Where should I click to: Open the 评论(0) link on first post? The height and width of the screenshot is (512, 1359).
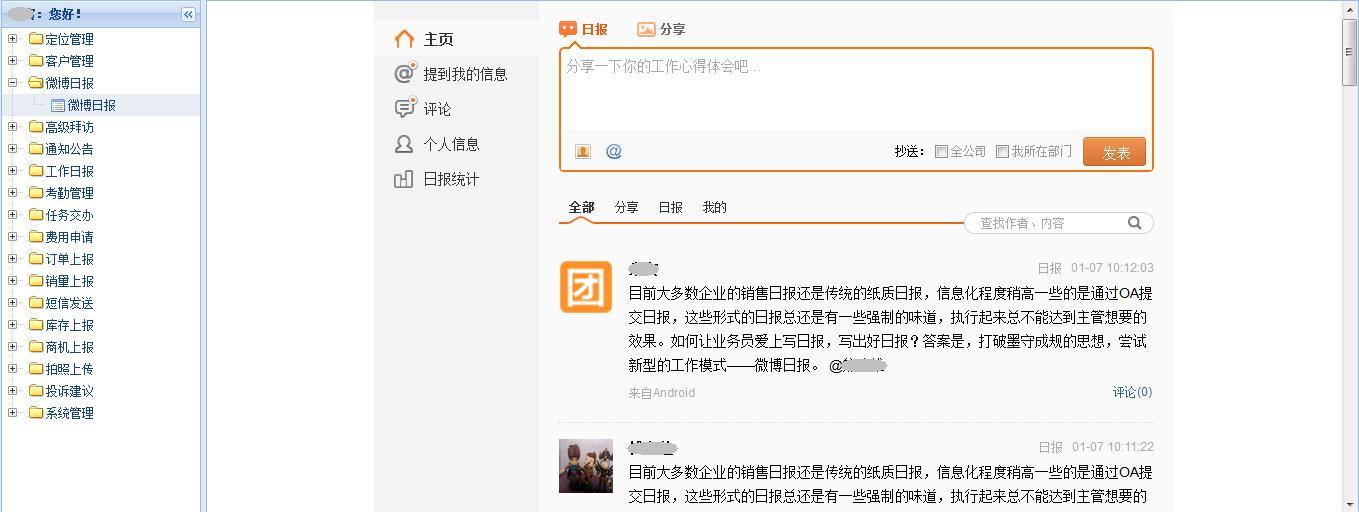1132,392
